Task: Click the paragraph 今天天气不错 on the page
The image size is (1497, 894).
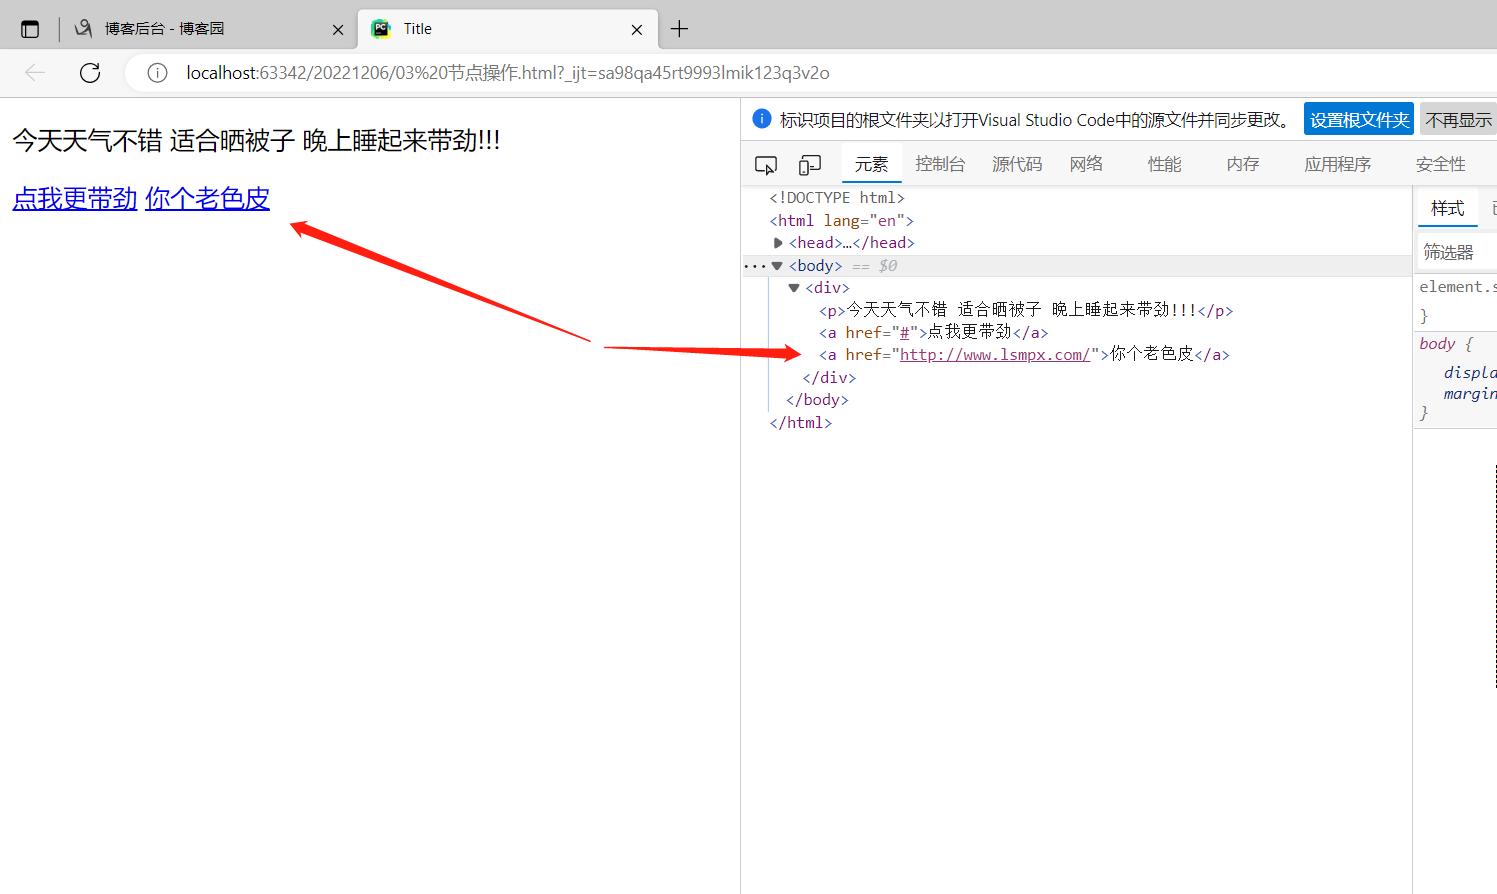Action: tap(256, 141)
